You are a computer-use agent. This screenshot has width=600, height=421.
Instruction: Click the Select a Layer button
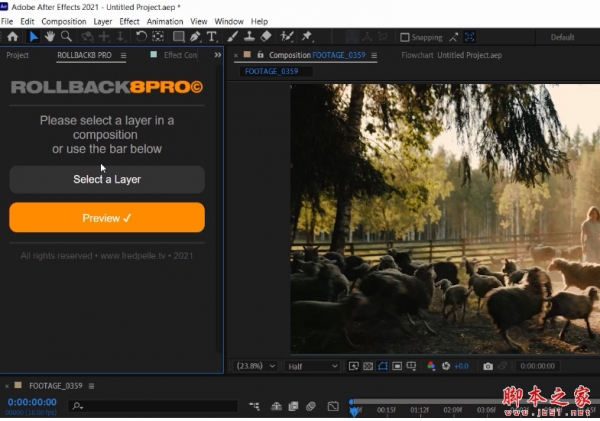[107, 179]
